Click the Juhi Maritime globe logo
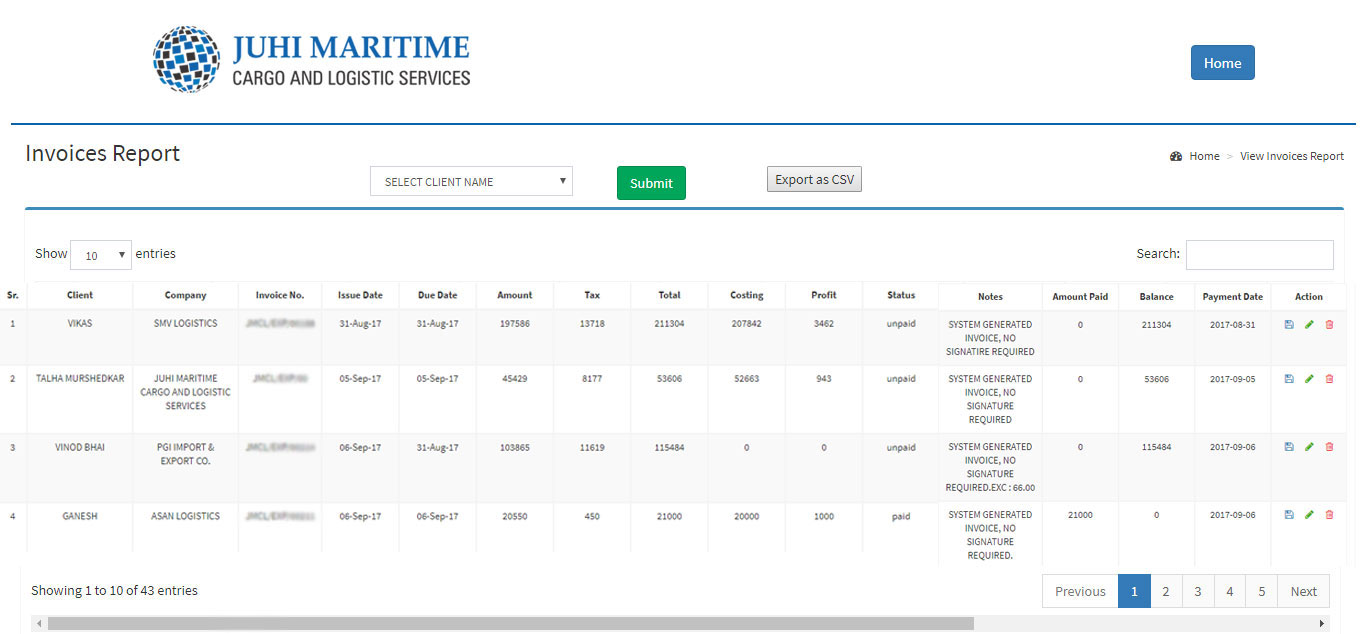 [186, 60]
